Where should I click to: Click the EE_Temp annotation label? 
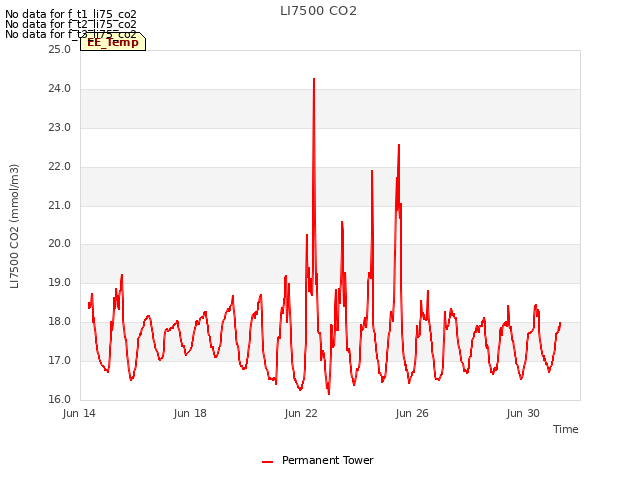tap(113, 42)
